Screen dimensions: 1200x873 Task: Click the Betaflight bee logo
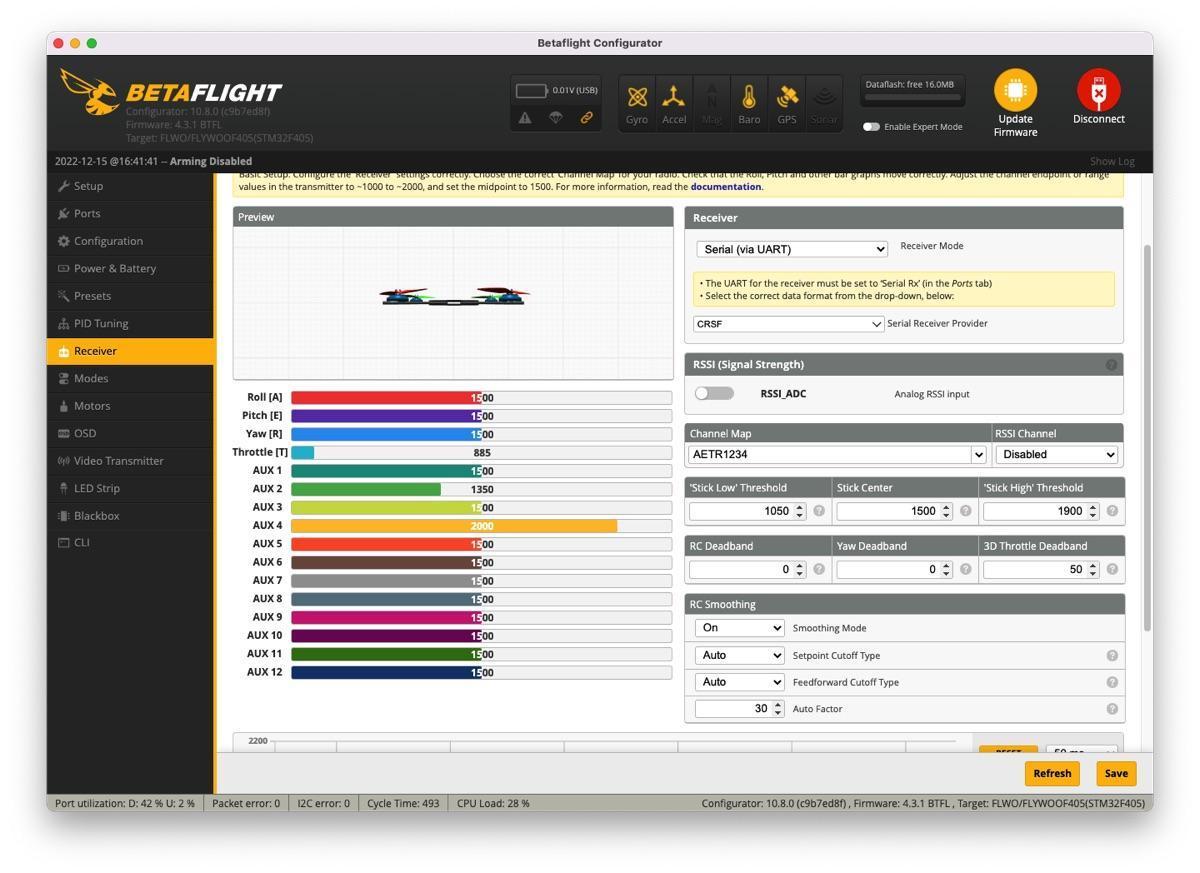[x=90, y=91]
